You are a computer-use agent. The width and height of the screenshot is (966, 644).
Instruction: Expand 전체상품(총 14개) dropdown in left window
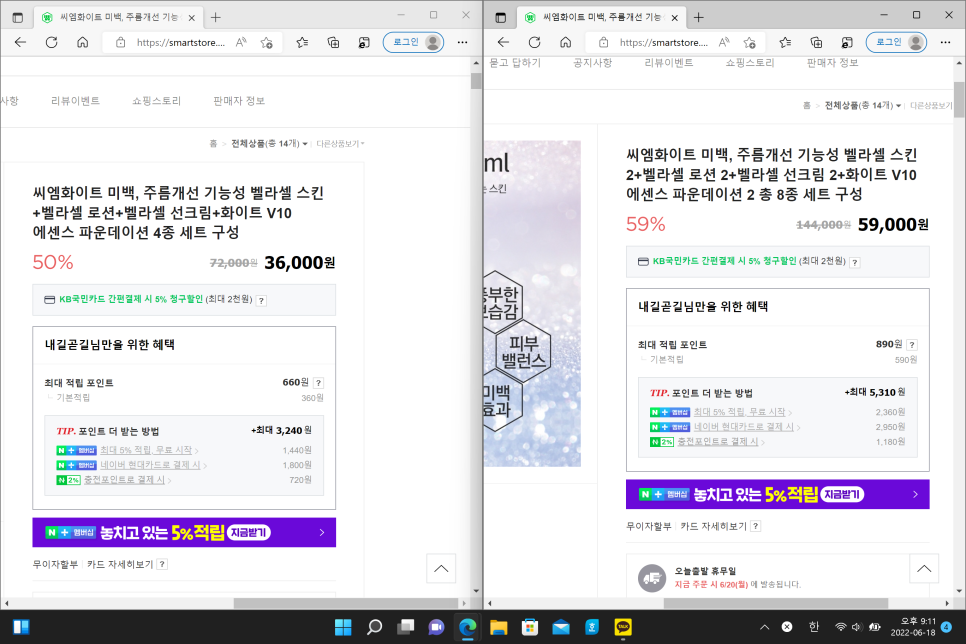coord(269,144)
